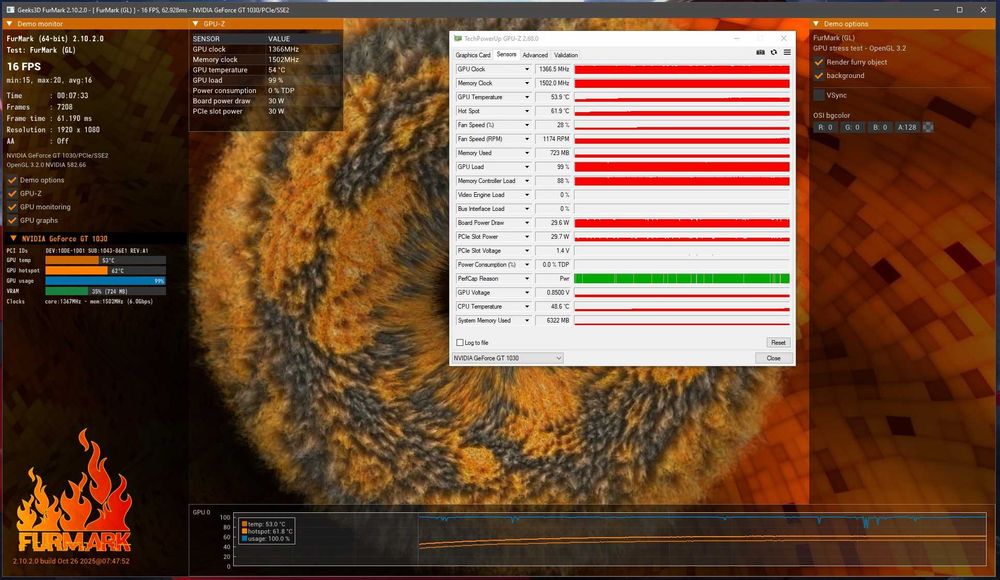Click the OSI bgcolor G: 0 field
The image size is (1000, 580).
click(852, 127)
